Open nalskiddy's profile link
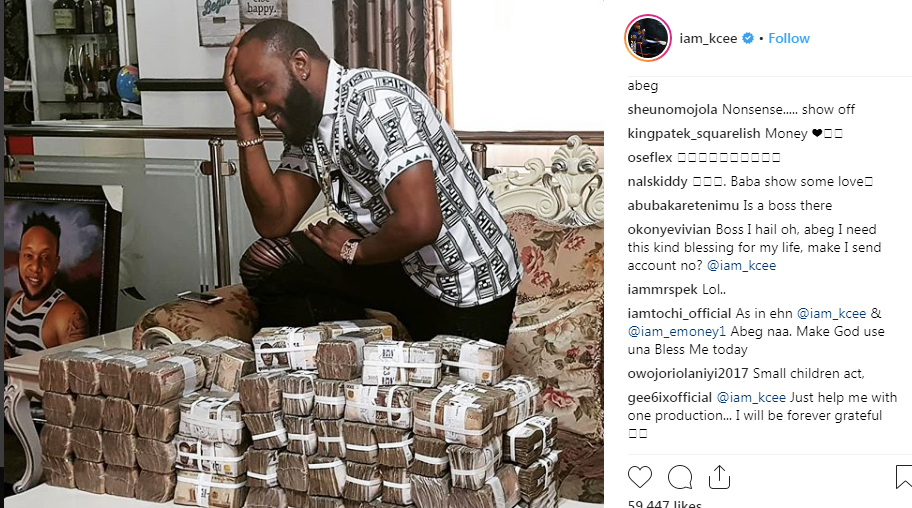This screenshot has height=508, width=912. [657, 182]
